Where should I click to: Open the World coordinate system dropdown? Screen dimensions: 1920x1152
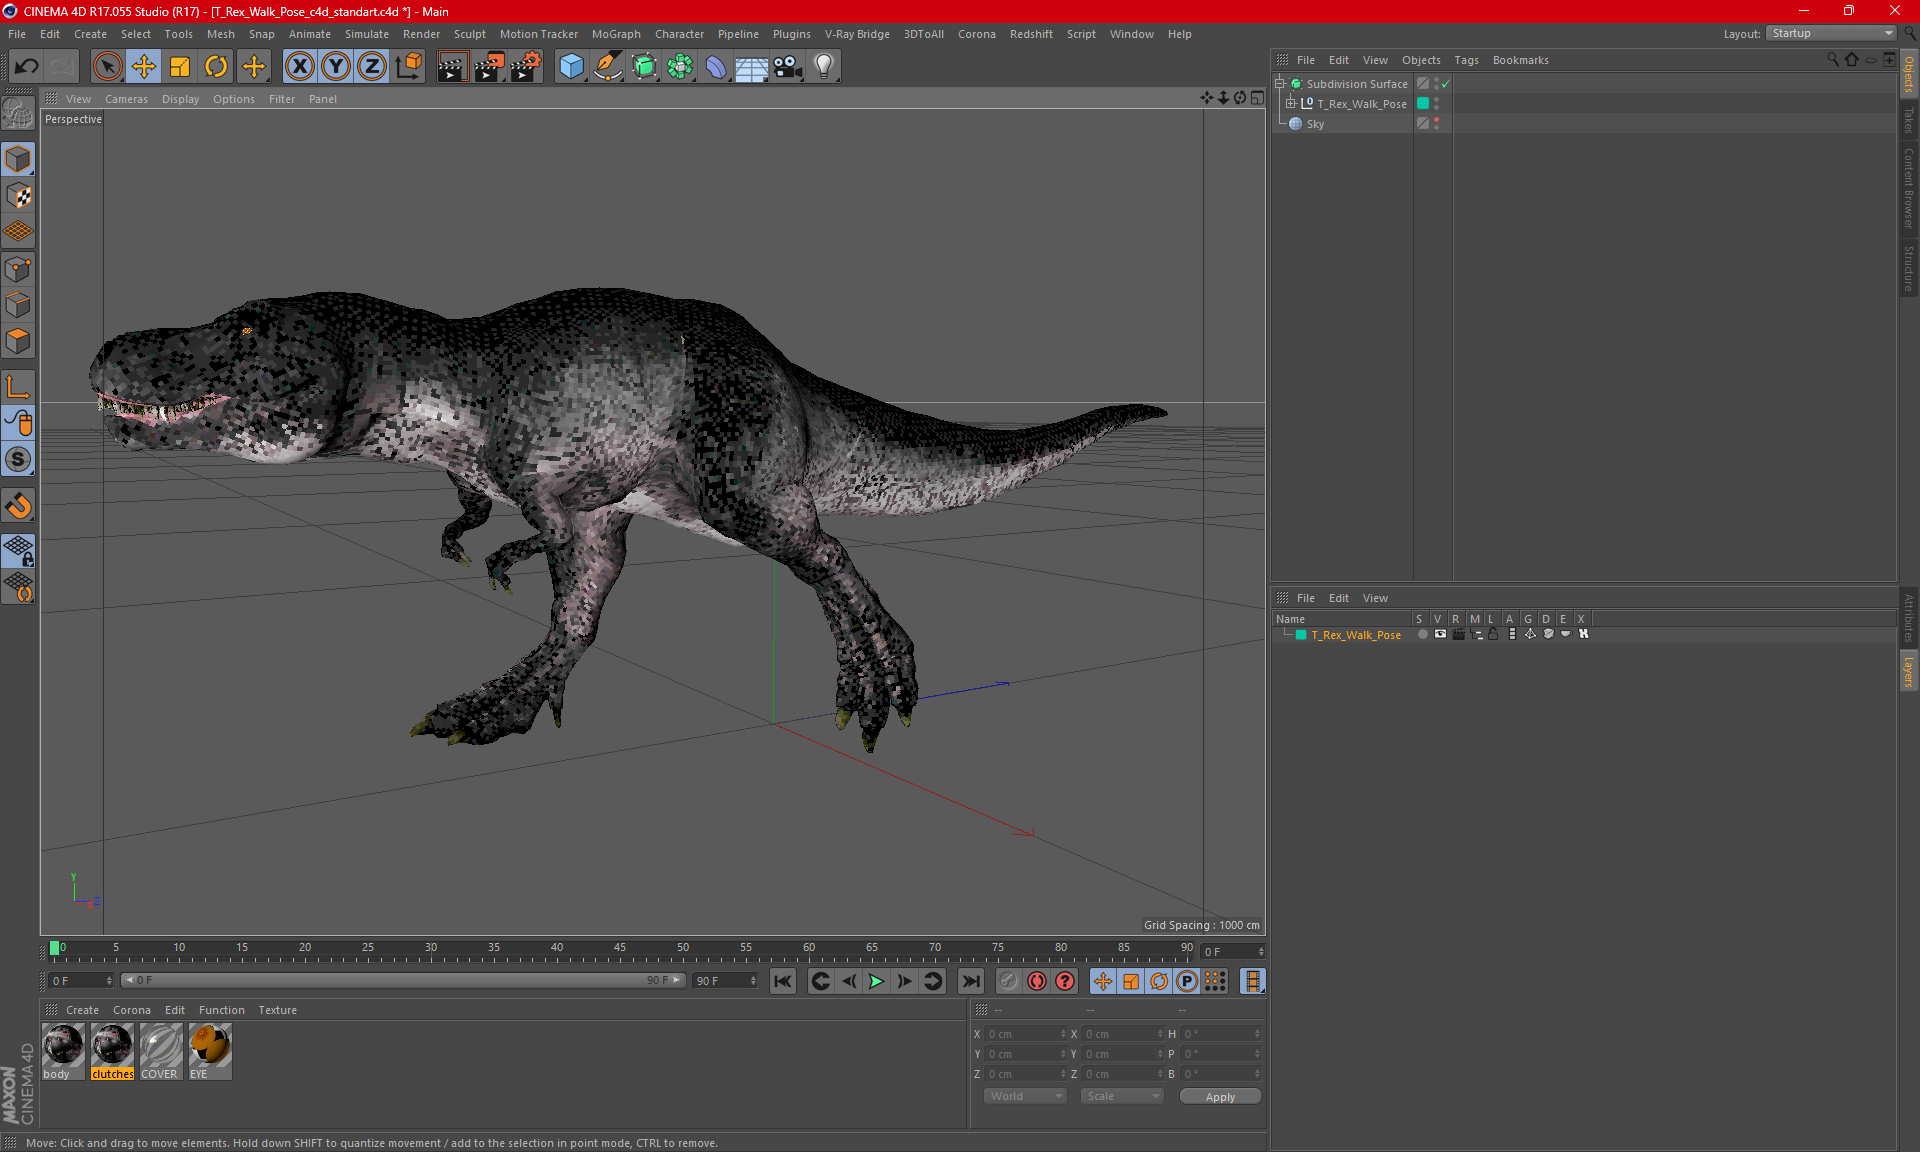[1025, 1096]
